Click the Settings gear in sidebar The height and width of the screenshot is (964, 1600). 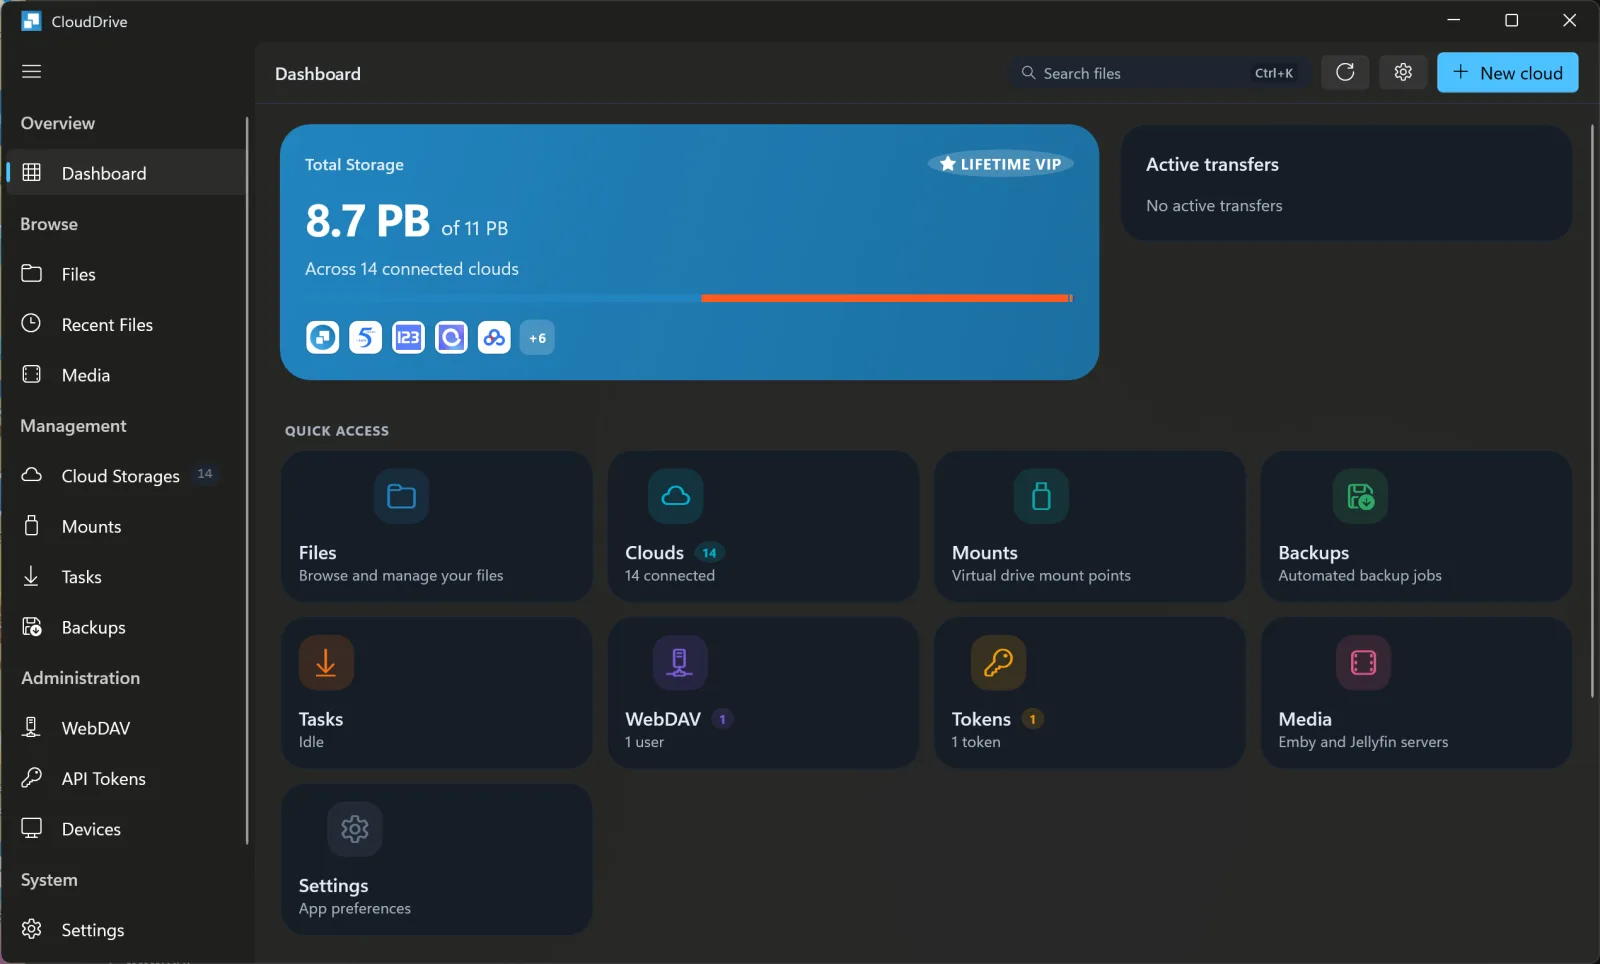pyautogui.click(x=32, y=930)
